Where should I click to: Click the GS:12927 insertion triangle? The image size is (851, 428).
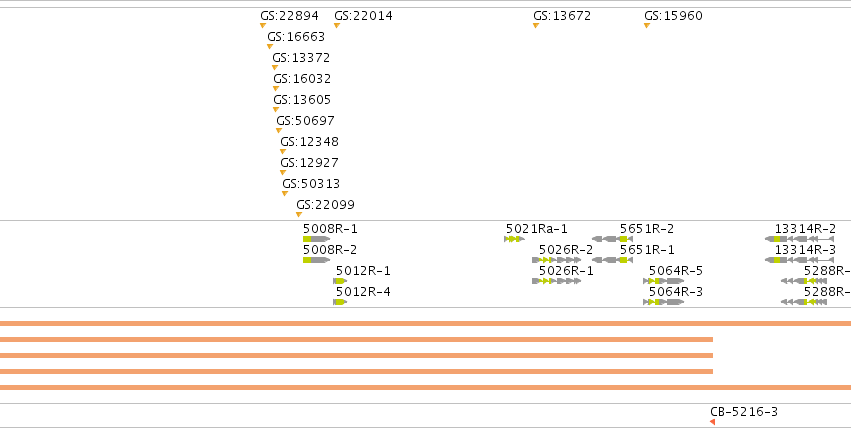pos(283,173)
